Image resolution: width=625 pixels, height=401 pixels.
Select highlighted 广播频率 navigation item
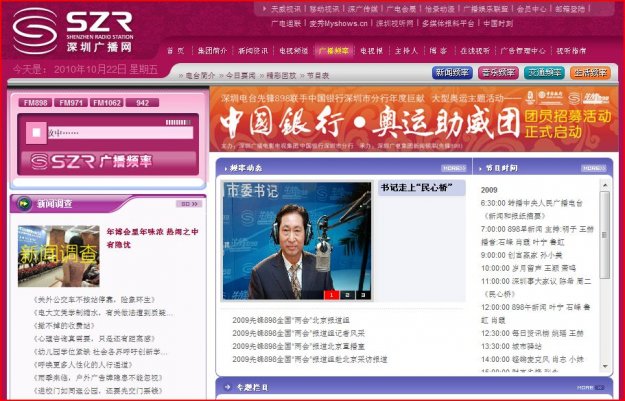[x=334, y=51]
